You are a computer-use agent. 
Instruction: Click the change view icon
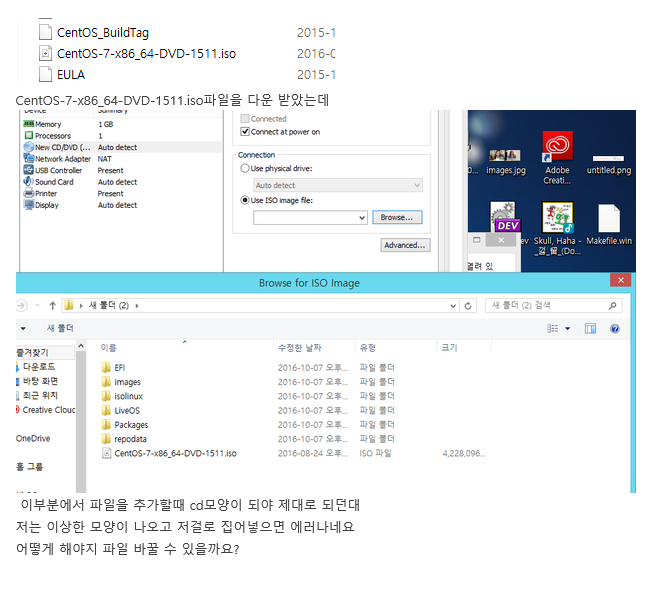click(553, 328)
